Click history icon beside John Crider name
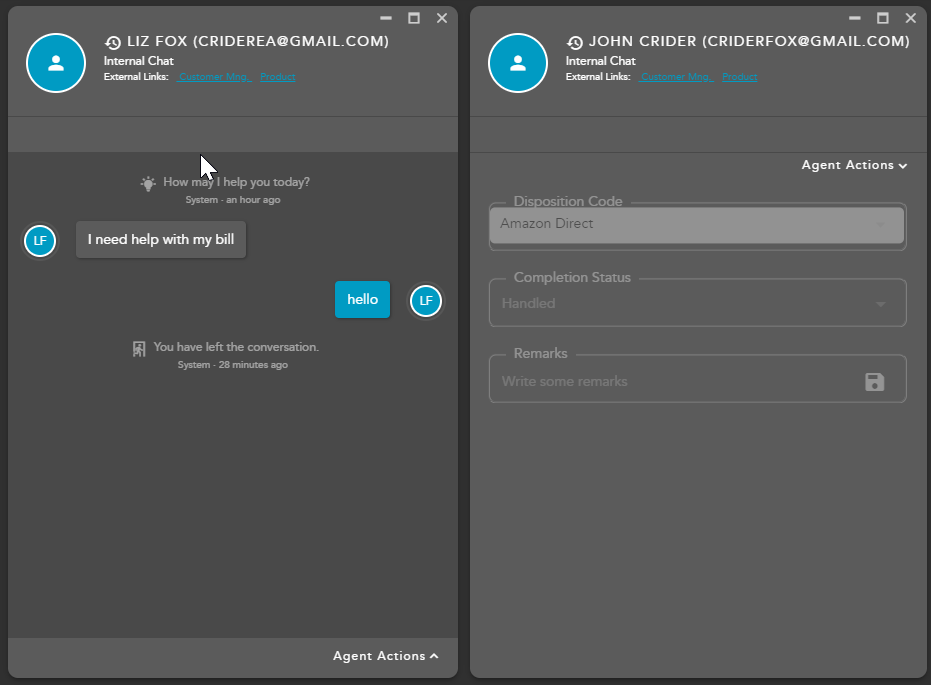This screenshot has height=685, width=931. click(575, 43)
